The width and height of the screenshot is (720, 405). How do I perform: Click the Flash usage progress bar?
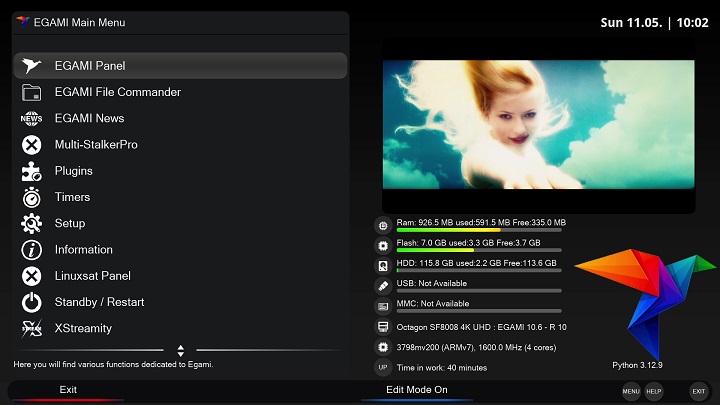(479, 250)
